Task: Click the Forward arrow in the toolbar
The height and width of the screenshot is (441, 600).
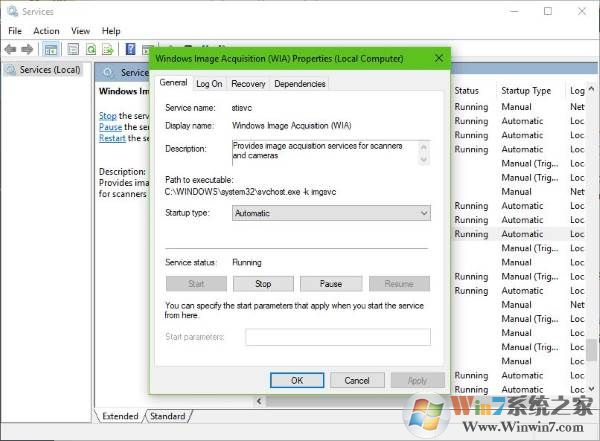Action: point(27,49)
